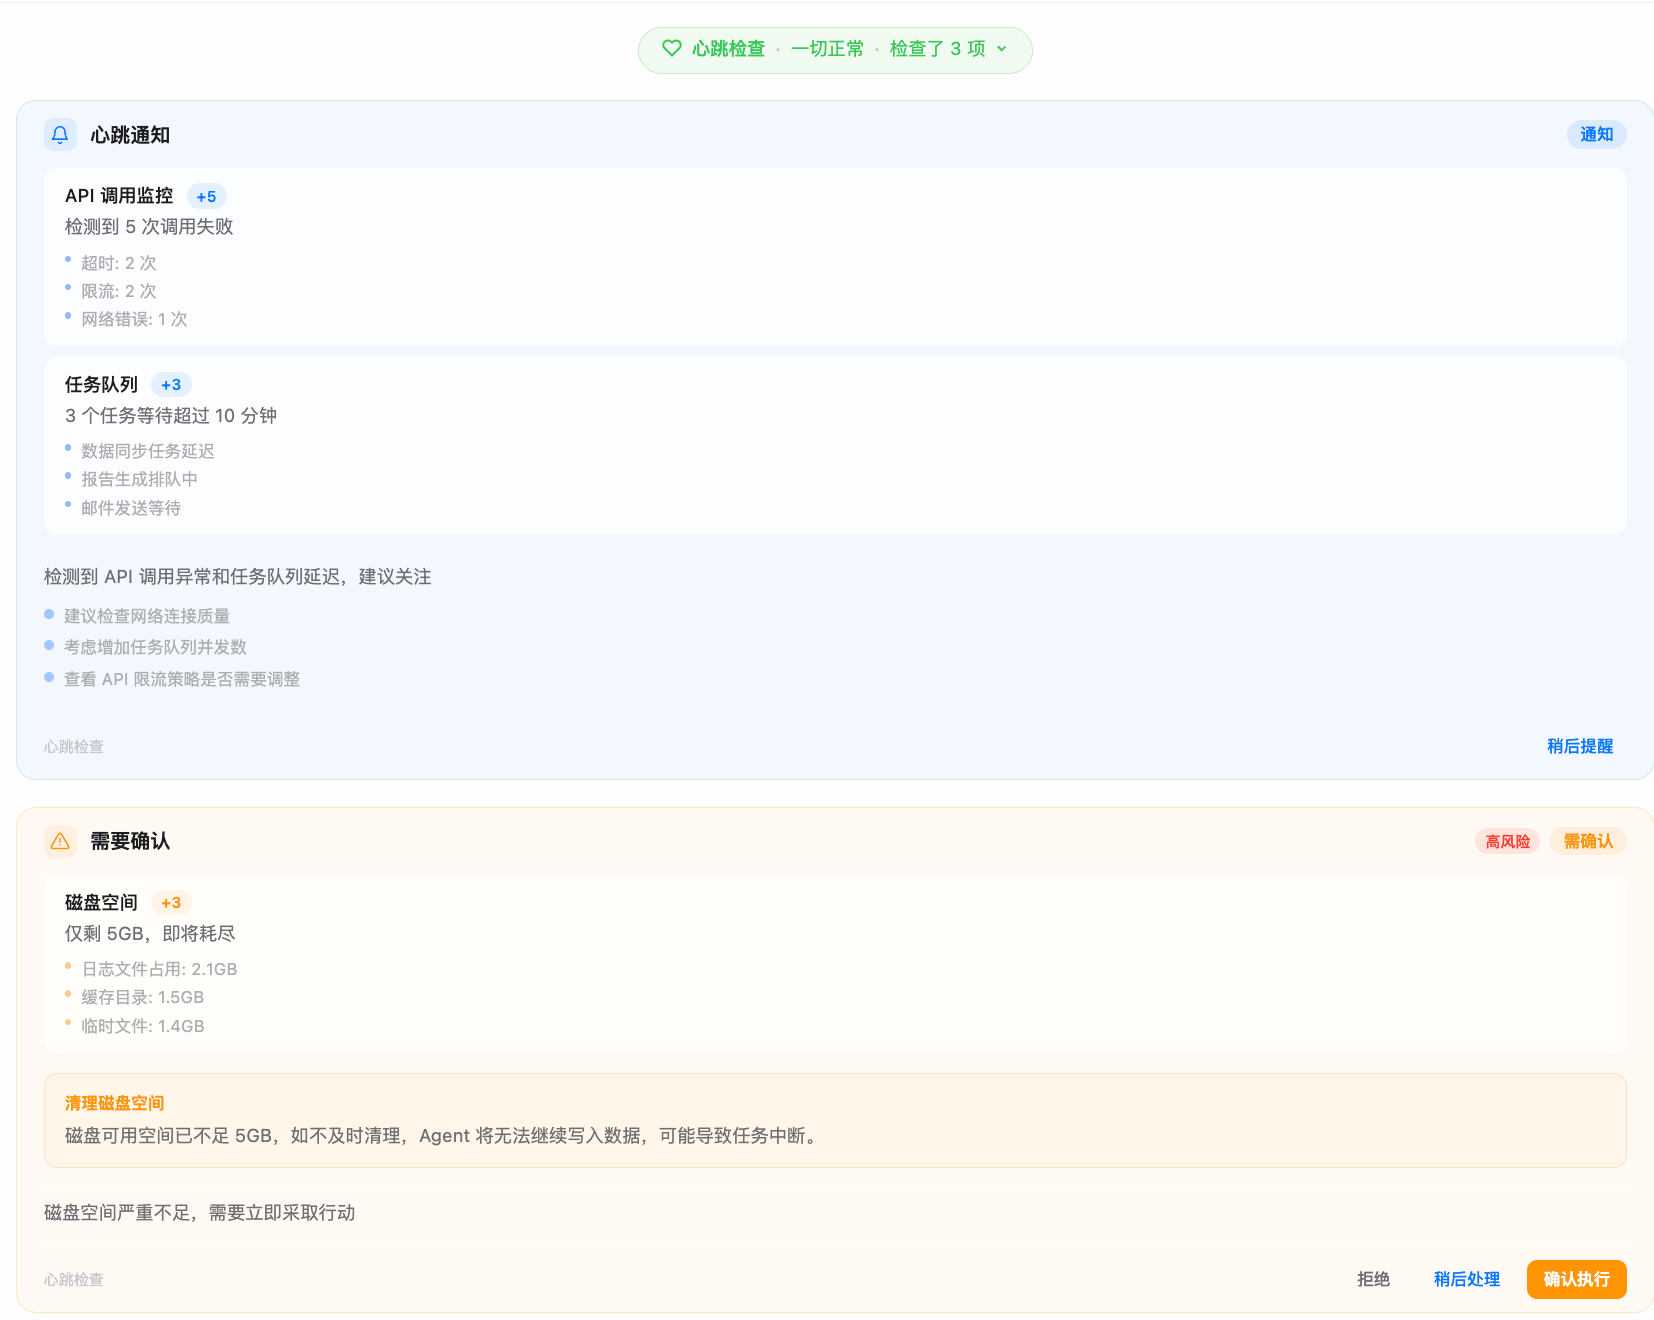Click the 一切正常 status text
This screenshot has width=1654, height=1320.
click(x=827, y=49)
